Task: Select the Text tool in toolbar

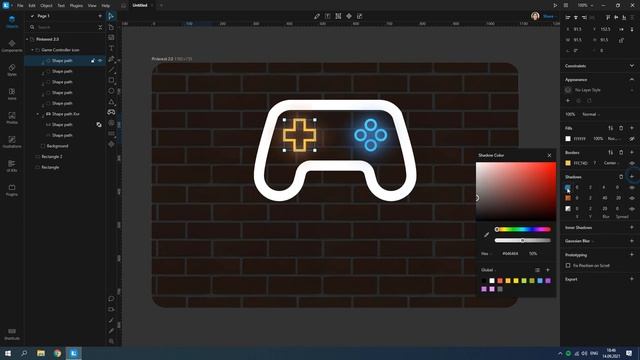Action: tap(111, 48)
